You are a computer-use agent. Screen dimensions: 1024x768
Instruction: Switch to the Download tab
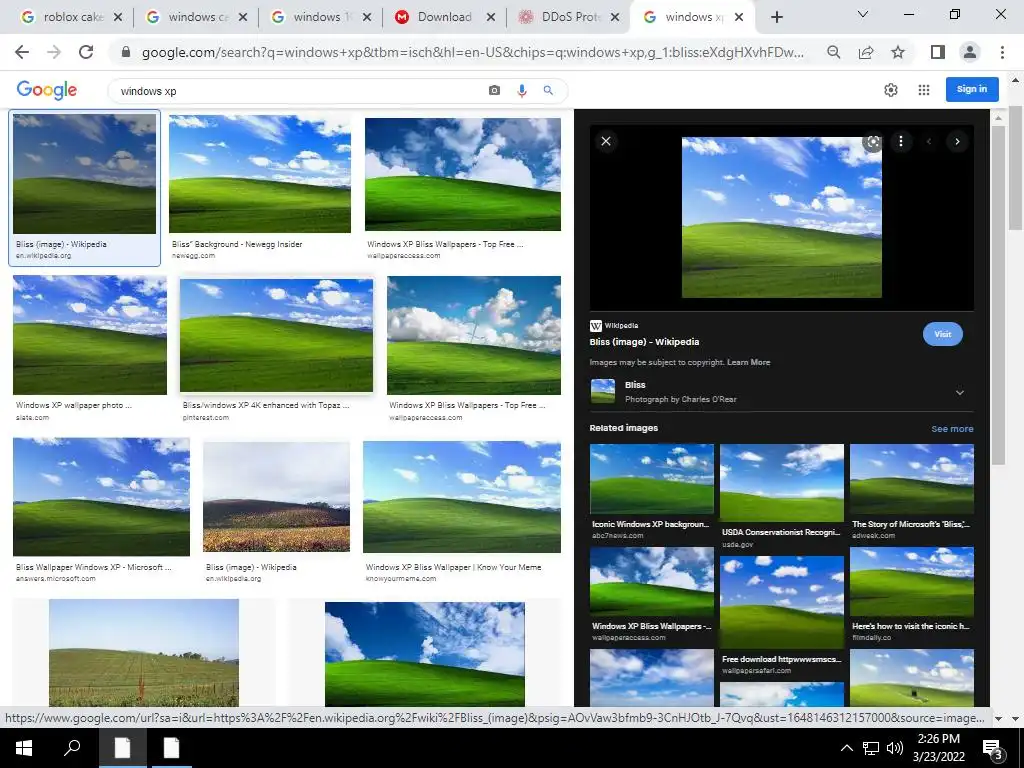(x=443, y=17)
